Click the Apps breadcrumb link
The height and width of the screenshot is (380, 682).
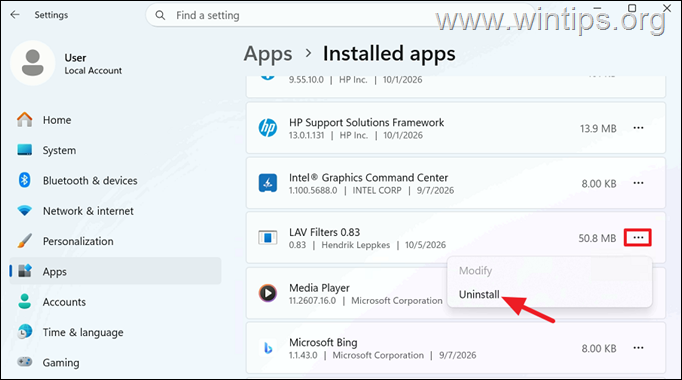(x=268, y=54)
